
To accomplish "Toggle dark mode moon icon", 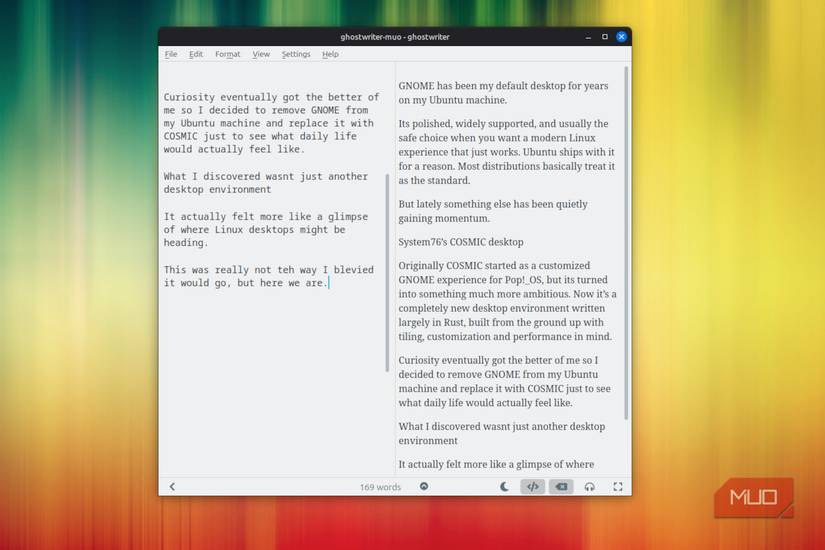I will [x=504, y=487].
